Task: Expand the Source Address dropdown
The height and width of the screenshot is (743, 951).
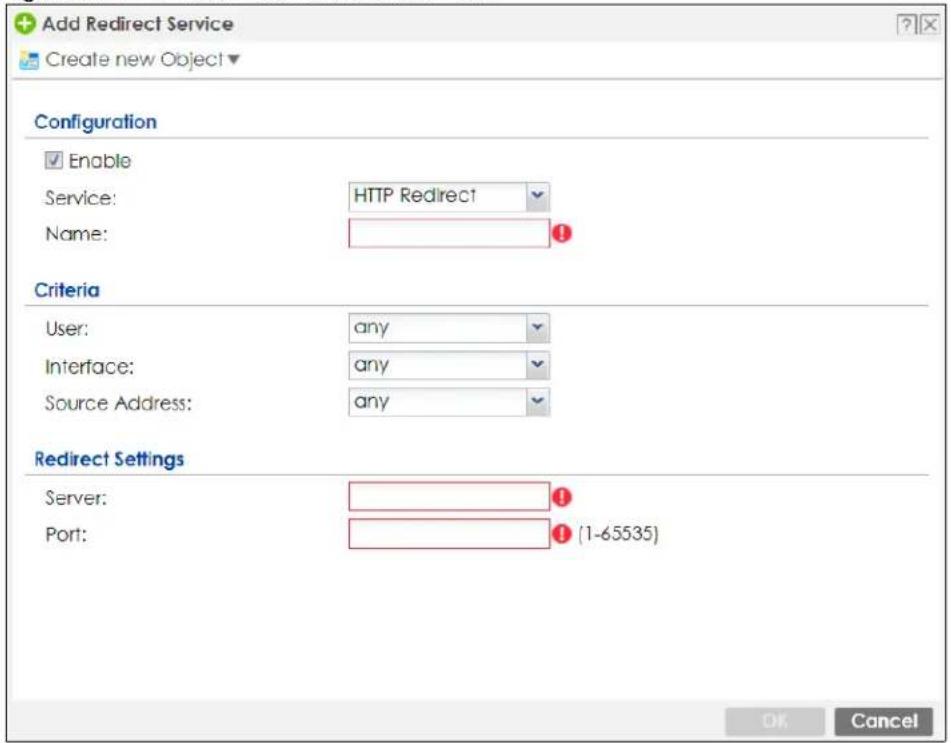Action: pyautogui.click(x=537, y=402)
